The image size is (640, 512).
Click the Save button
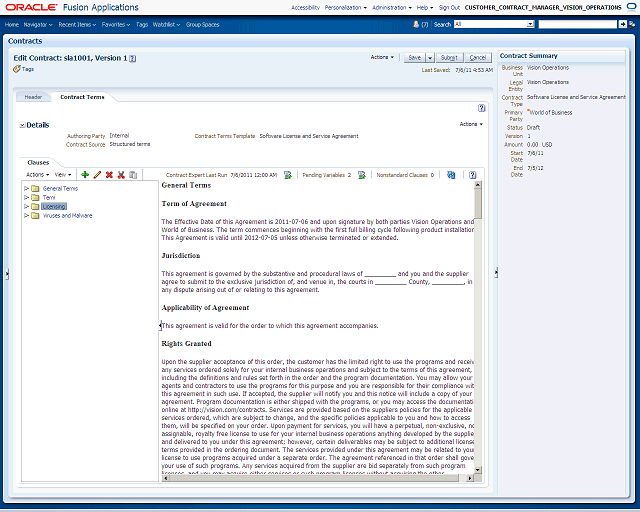click(415, 58)
